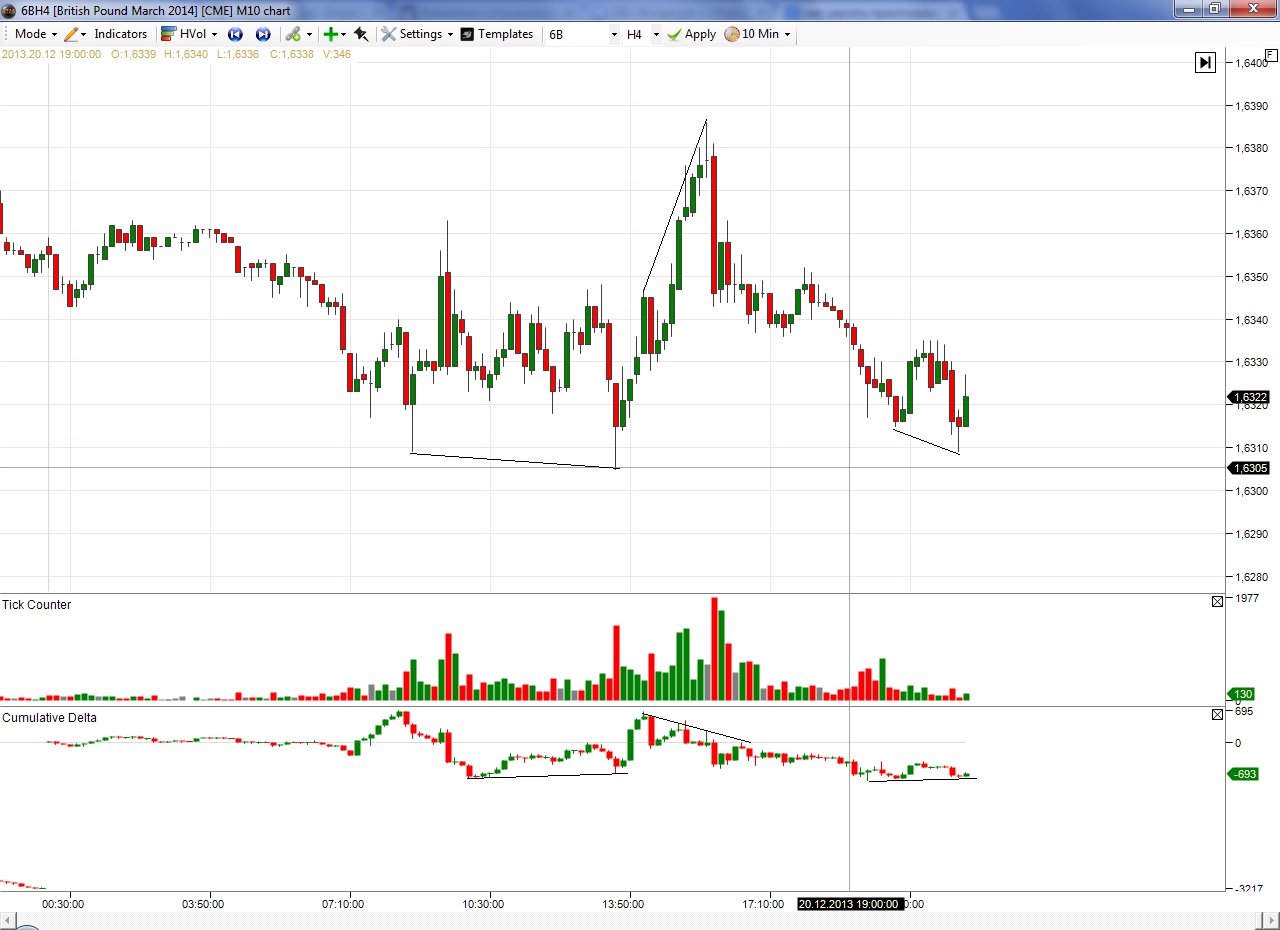1280x930 pixels.
Task: Click the Tick Counter panel label
Action: (x=37, y=605)
